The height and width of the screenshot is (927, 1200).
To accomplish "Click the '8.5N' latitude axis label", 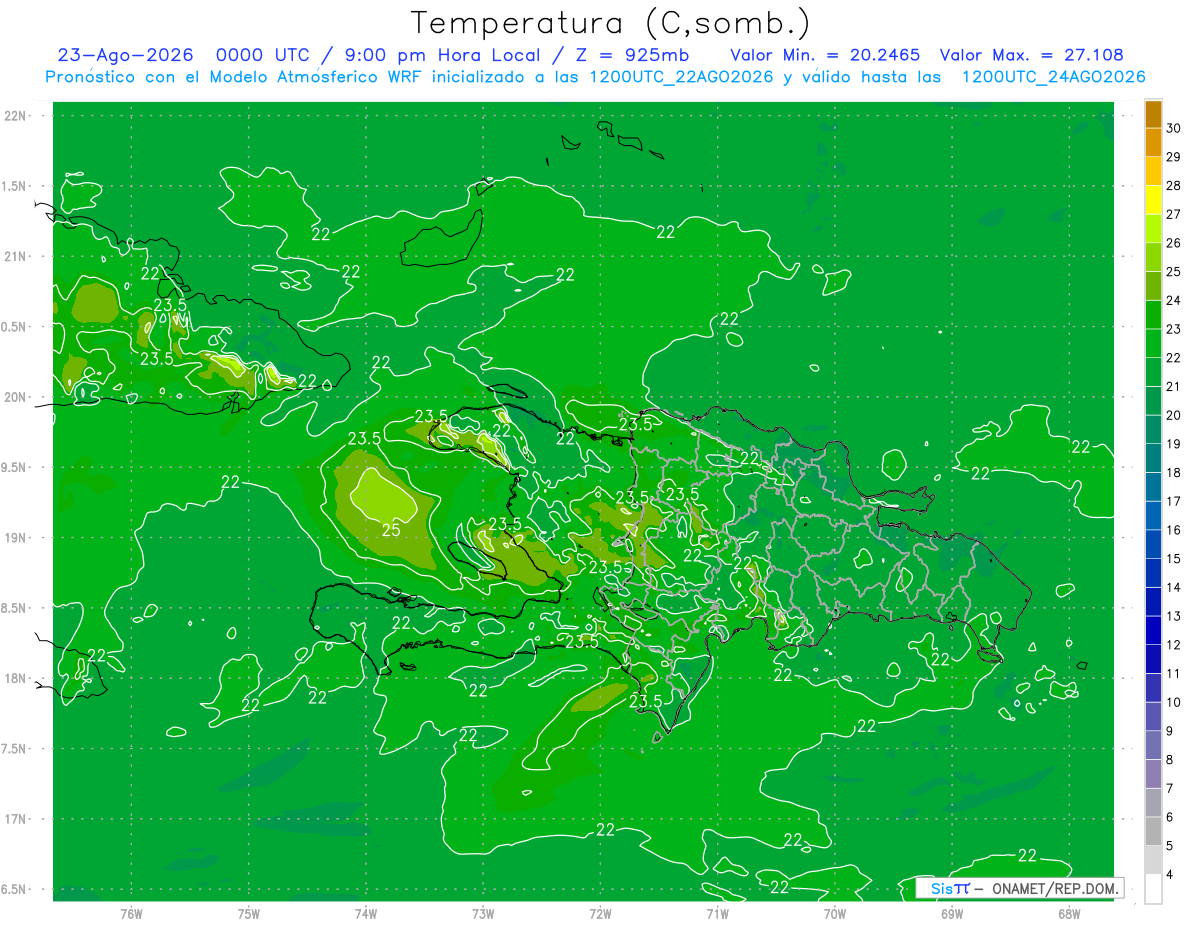I will [15, 608].
